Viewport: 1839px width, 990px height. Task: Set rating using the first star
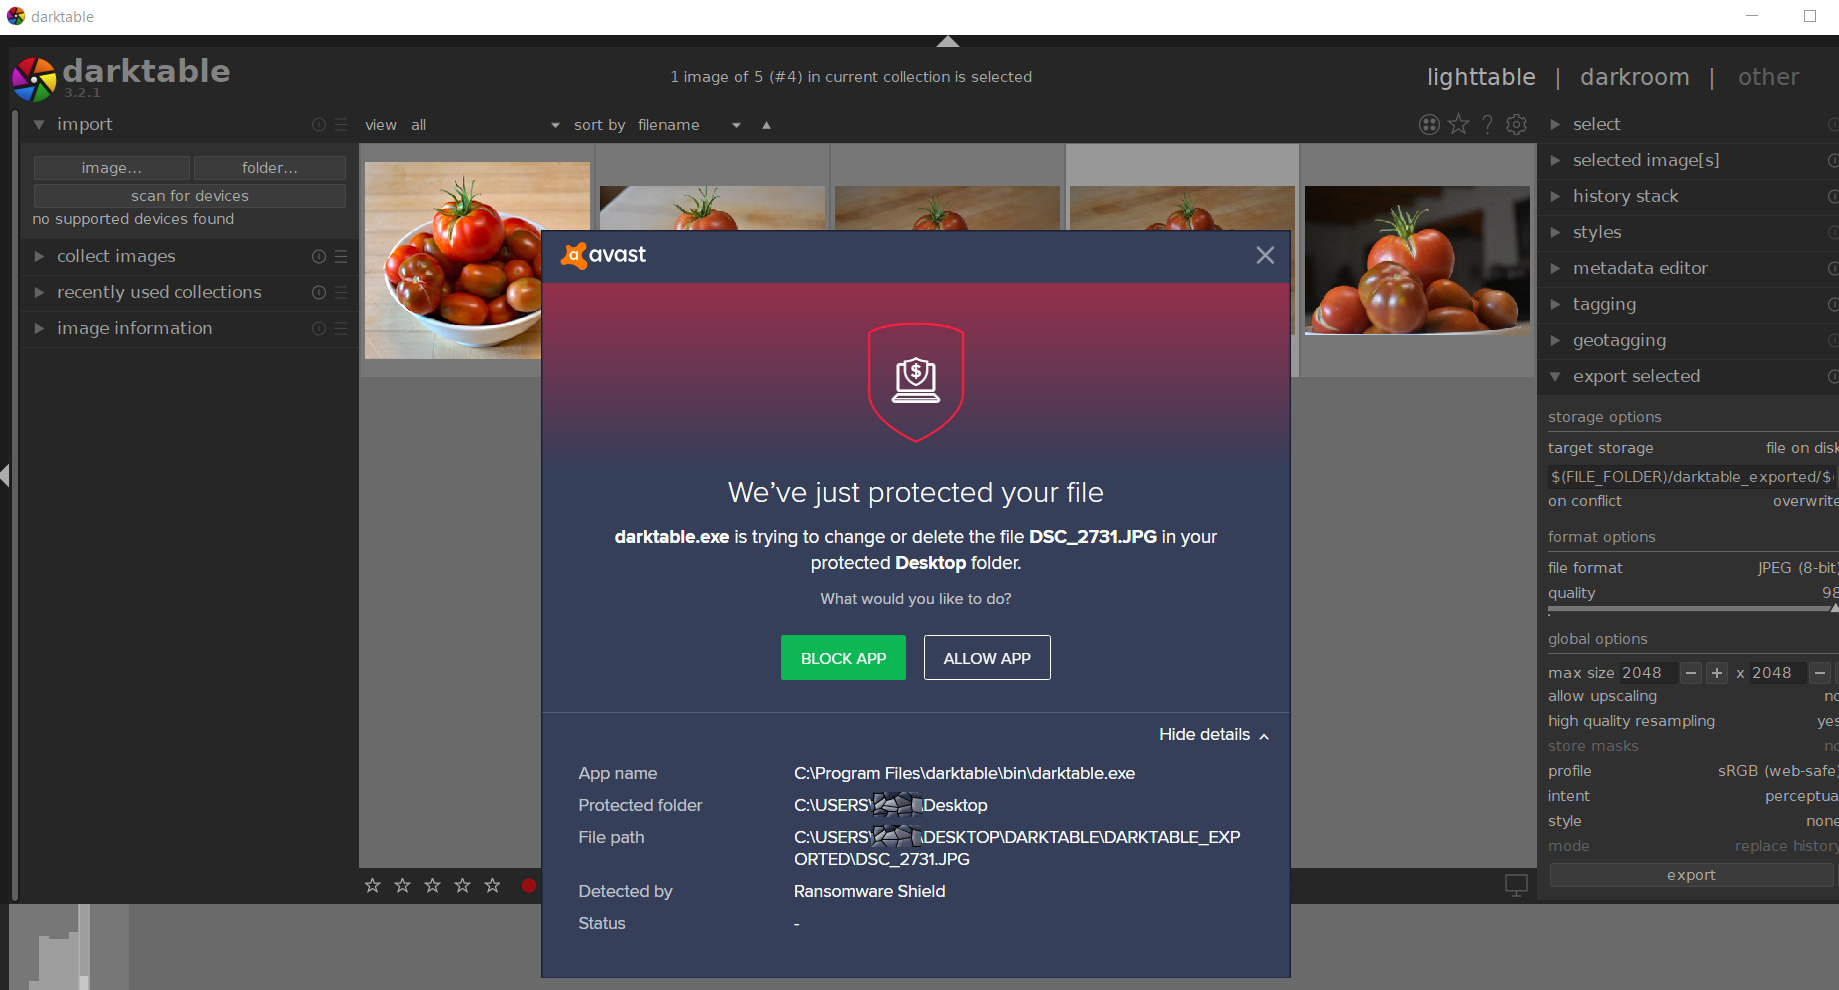coord(373,885)
